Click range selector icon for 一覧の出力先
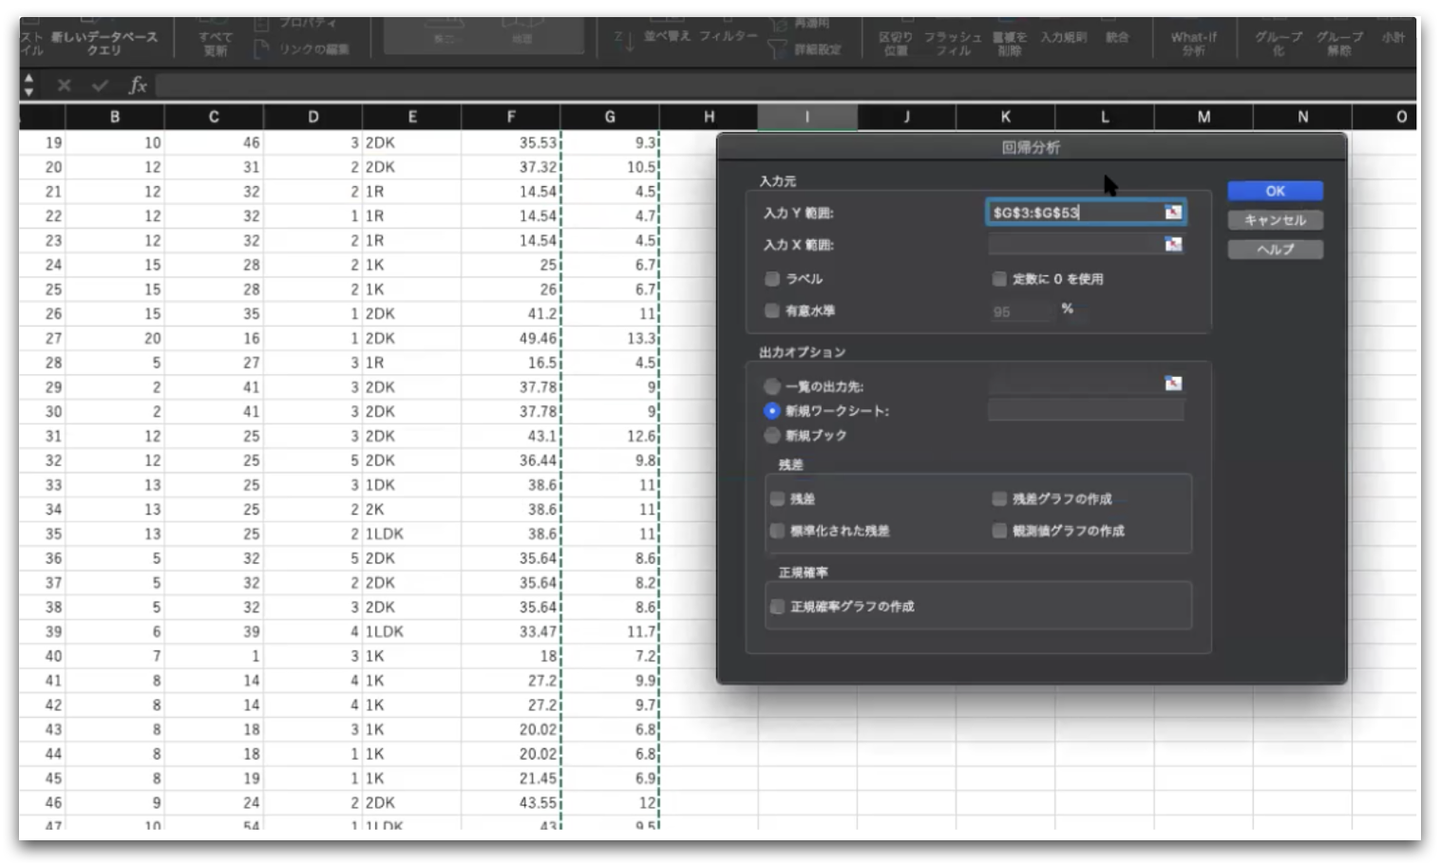The width and height of the screenshot is (1440, 864). pyautogui.click(x=1173, y=384)
